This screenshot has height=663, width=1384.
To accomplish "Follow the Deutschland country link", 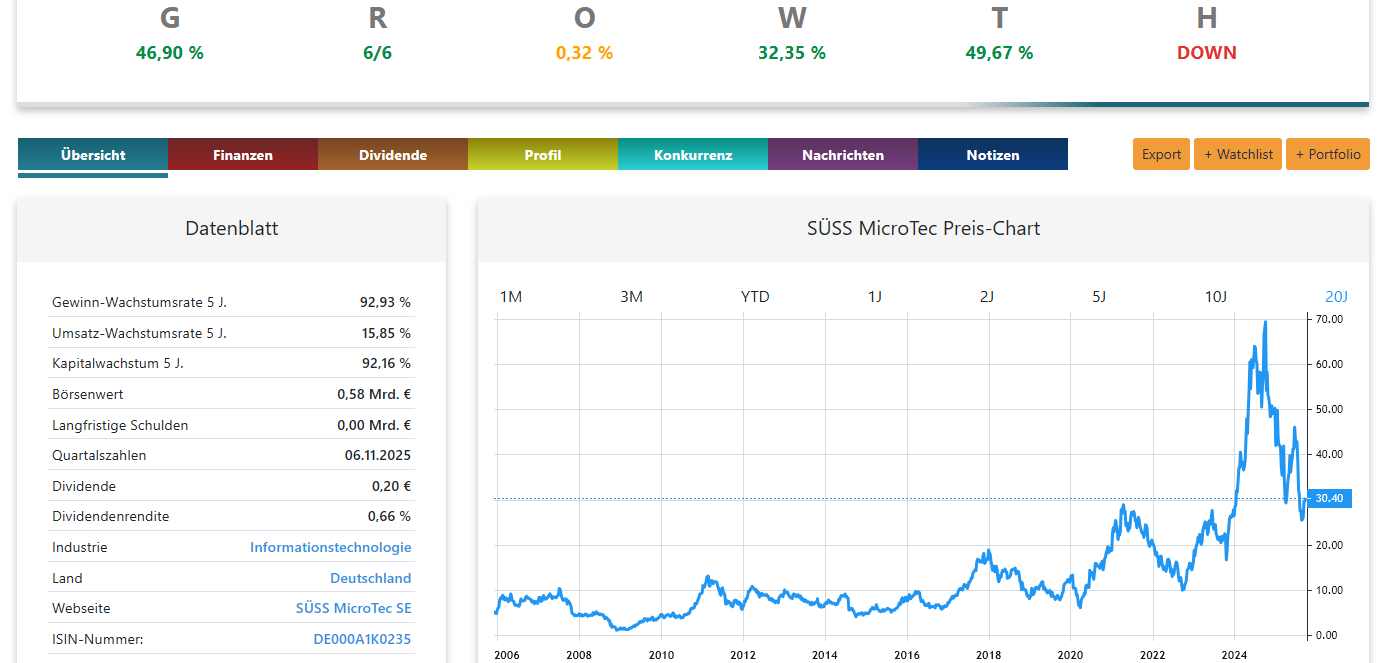I will coord(370,578).
